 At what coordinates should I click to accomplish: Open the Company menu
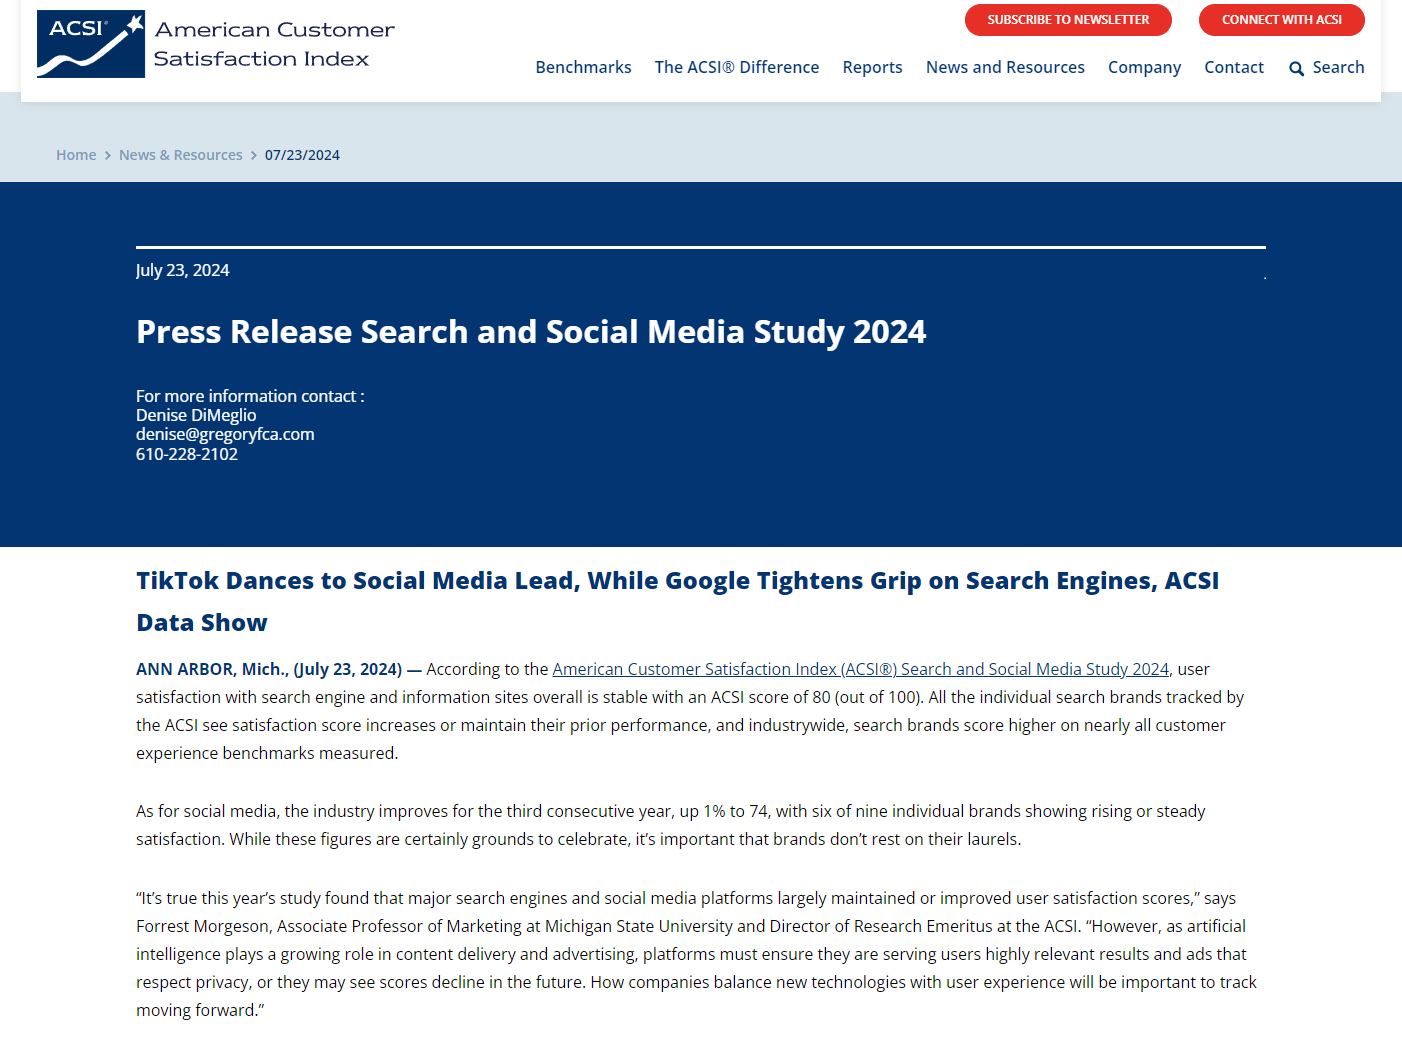[1144, 67]
